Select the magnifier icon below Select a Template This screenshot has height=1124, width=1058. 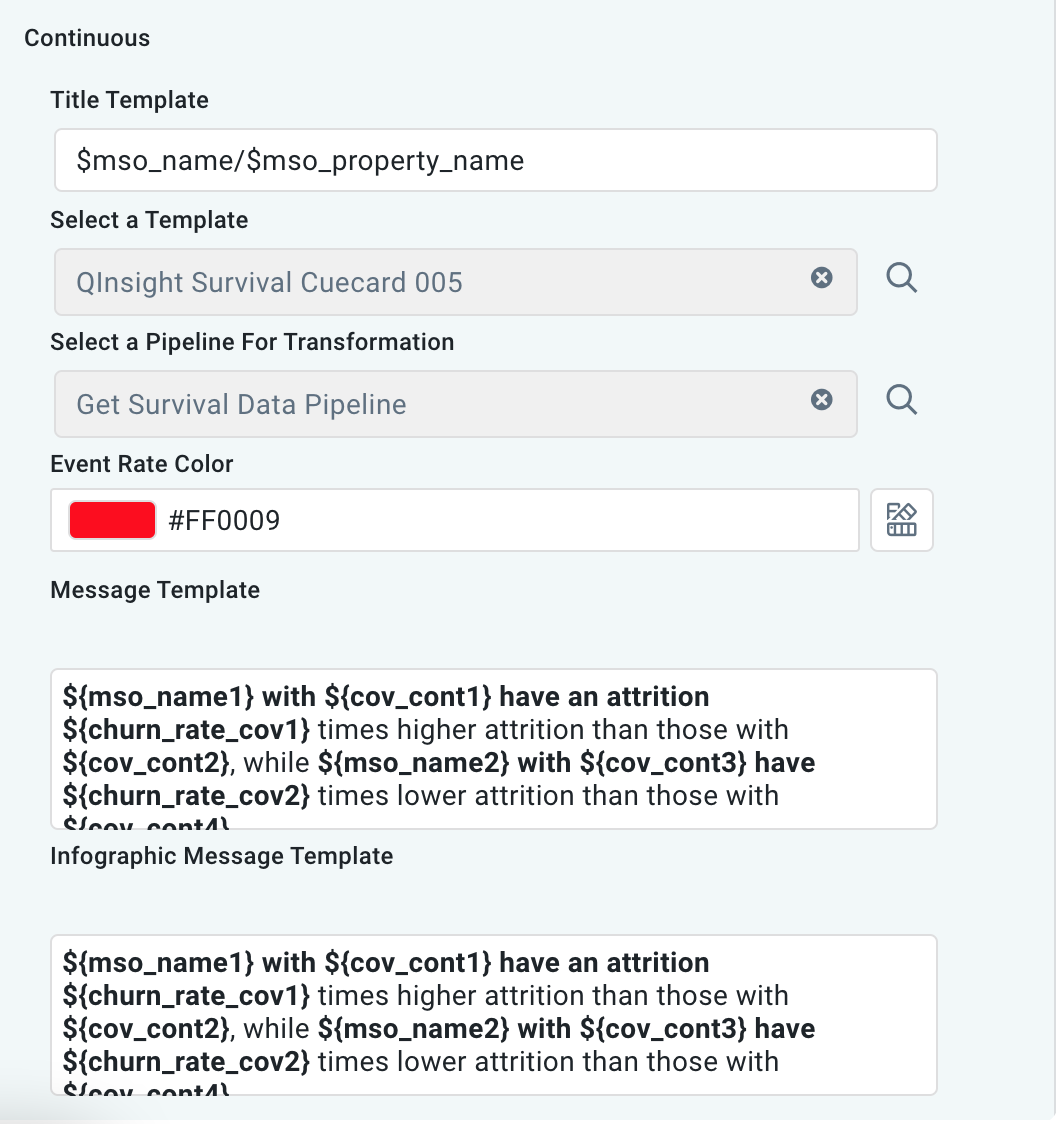point(901,278)
